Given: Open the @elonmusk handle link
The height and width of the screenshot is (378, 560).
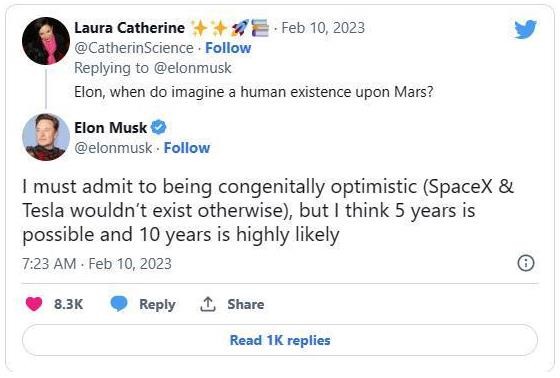Looking at the screenshot, I should coord(113,148).
